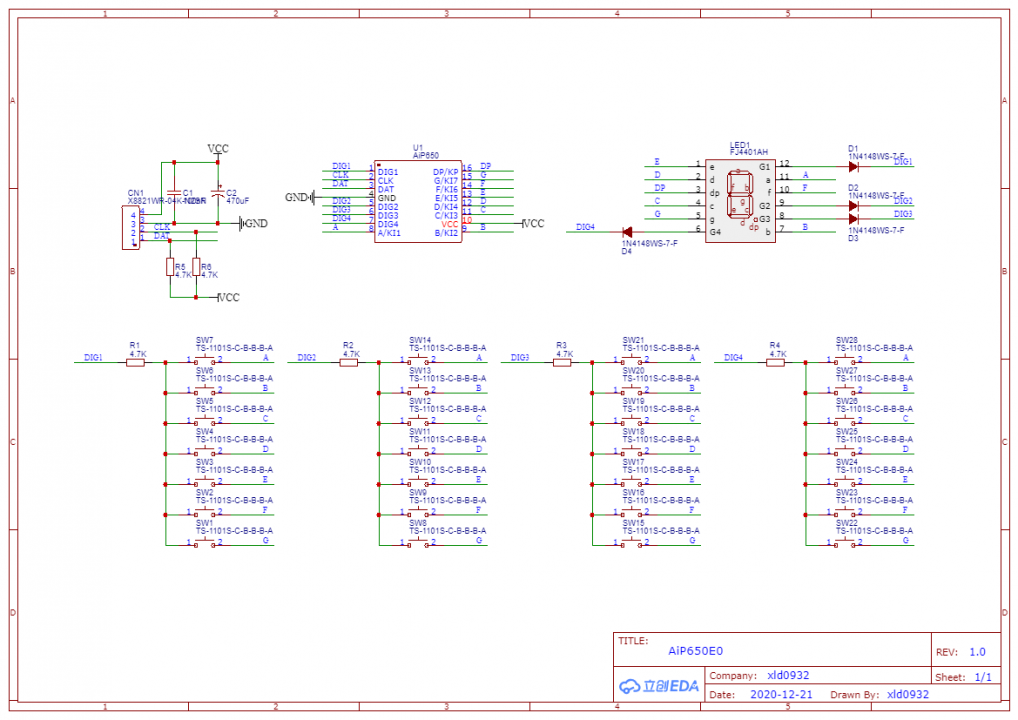Select push button SW7 symbol
Image resolution: width=1018 pixels, height=720 pixels.
205,360
